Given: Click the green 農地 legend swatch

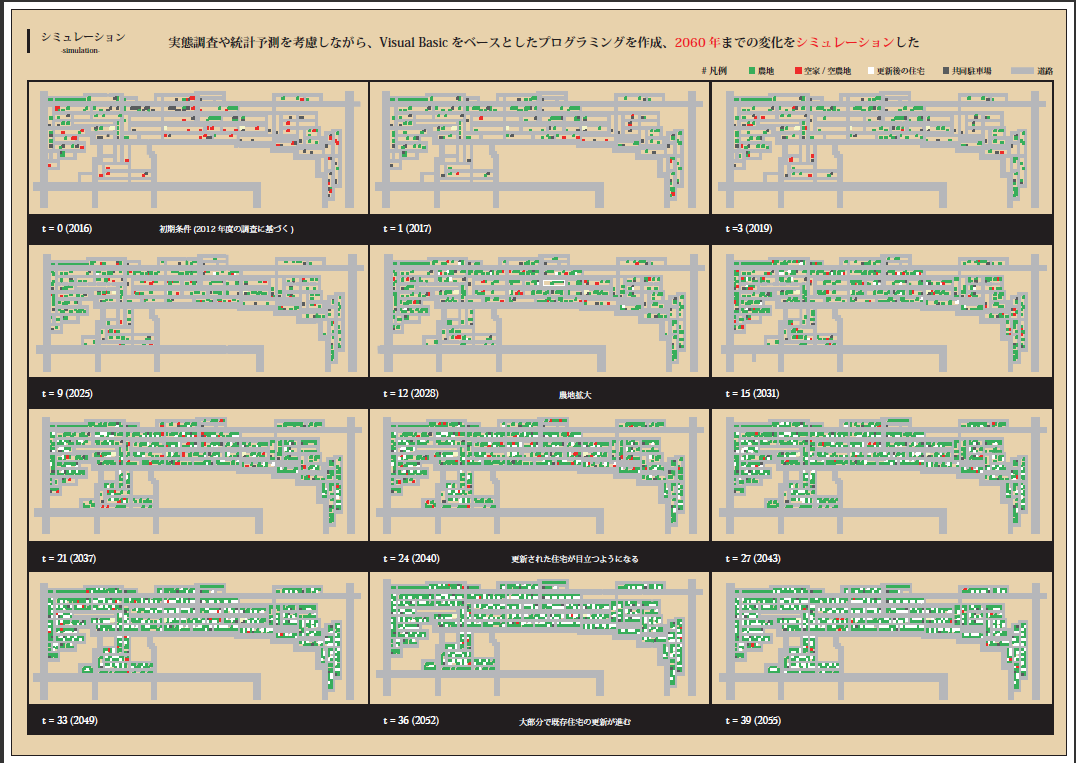Looking at the screenshot, I should click(752, 71).
